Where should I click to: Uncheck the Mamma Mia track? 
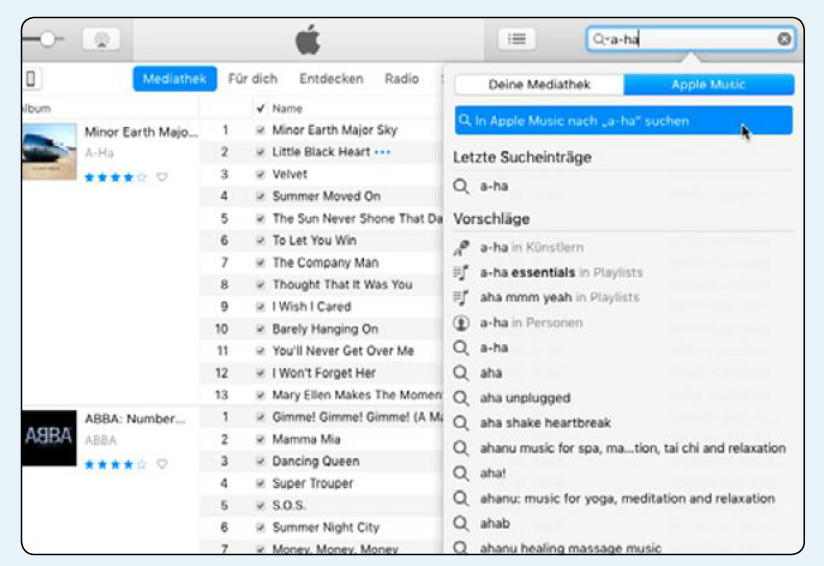(260, 439)
